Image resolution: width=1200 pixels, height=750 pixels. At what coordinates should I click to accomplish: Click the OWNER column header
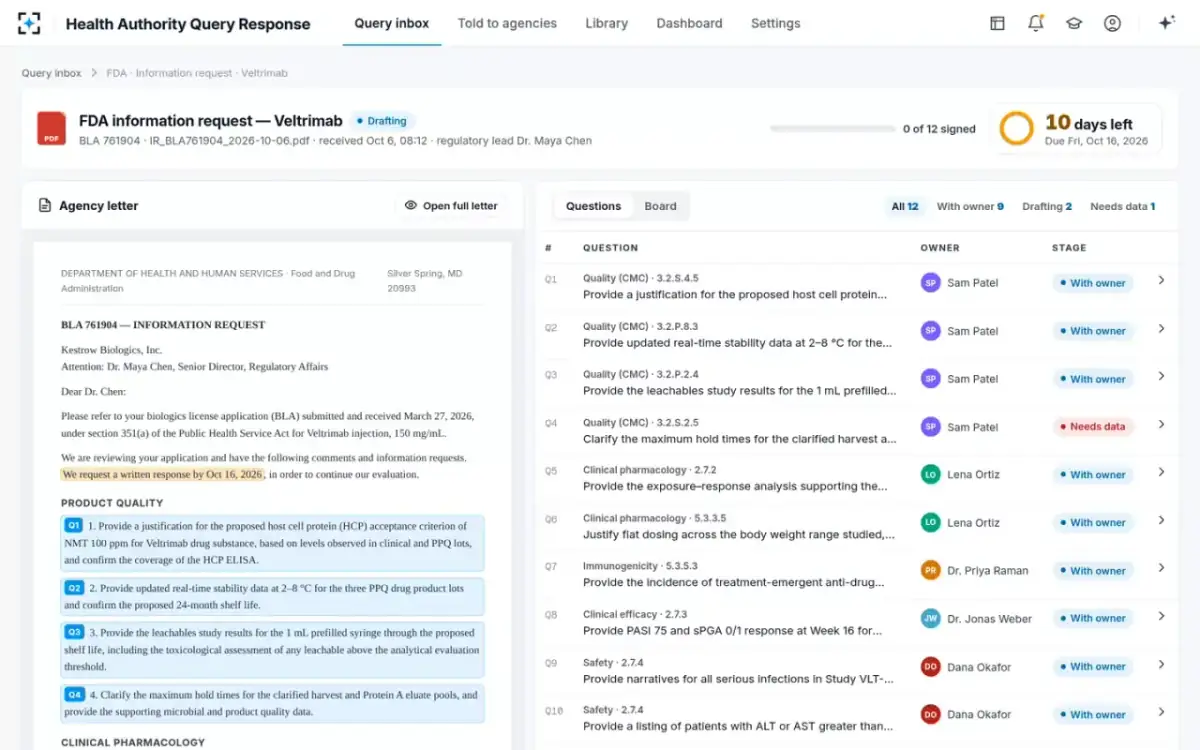[940, 248]
